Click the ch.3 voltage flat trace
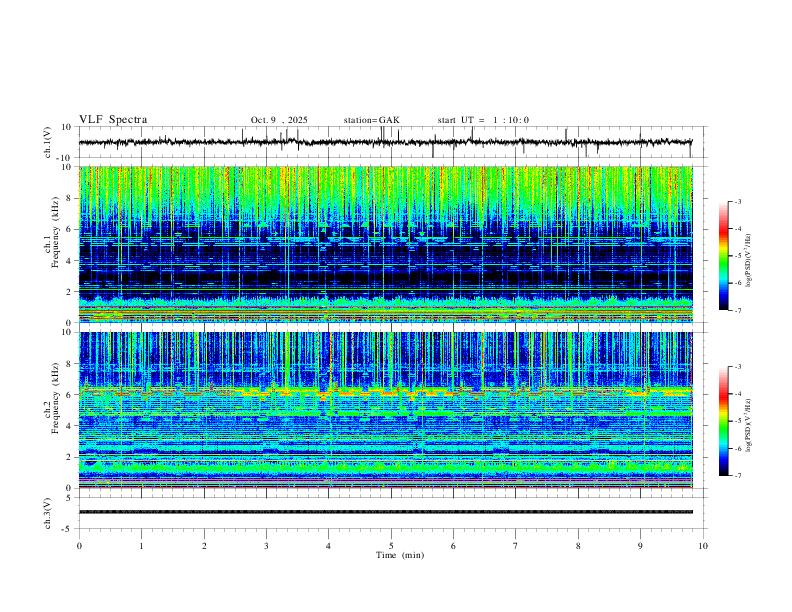 point(385,512)
